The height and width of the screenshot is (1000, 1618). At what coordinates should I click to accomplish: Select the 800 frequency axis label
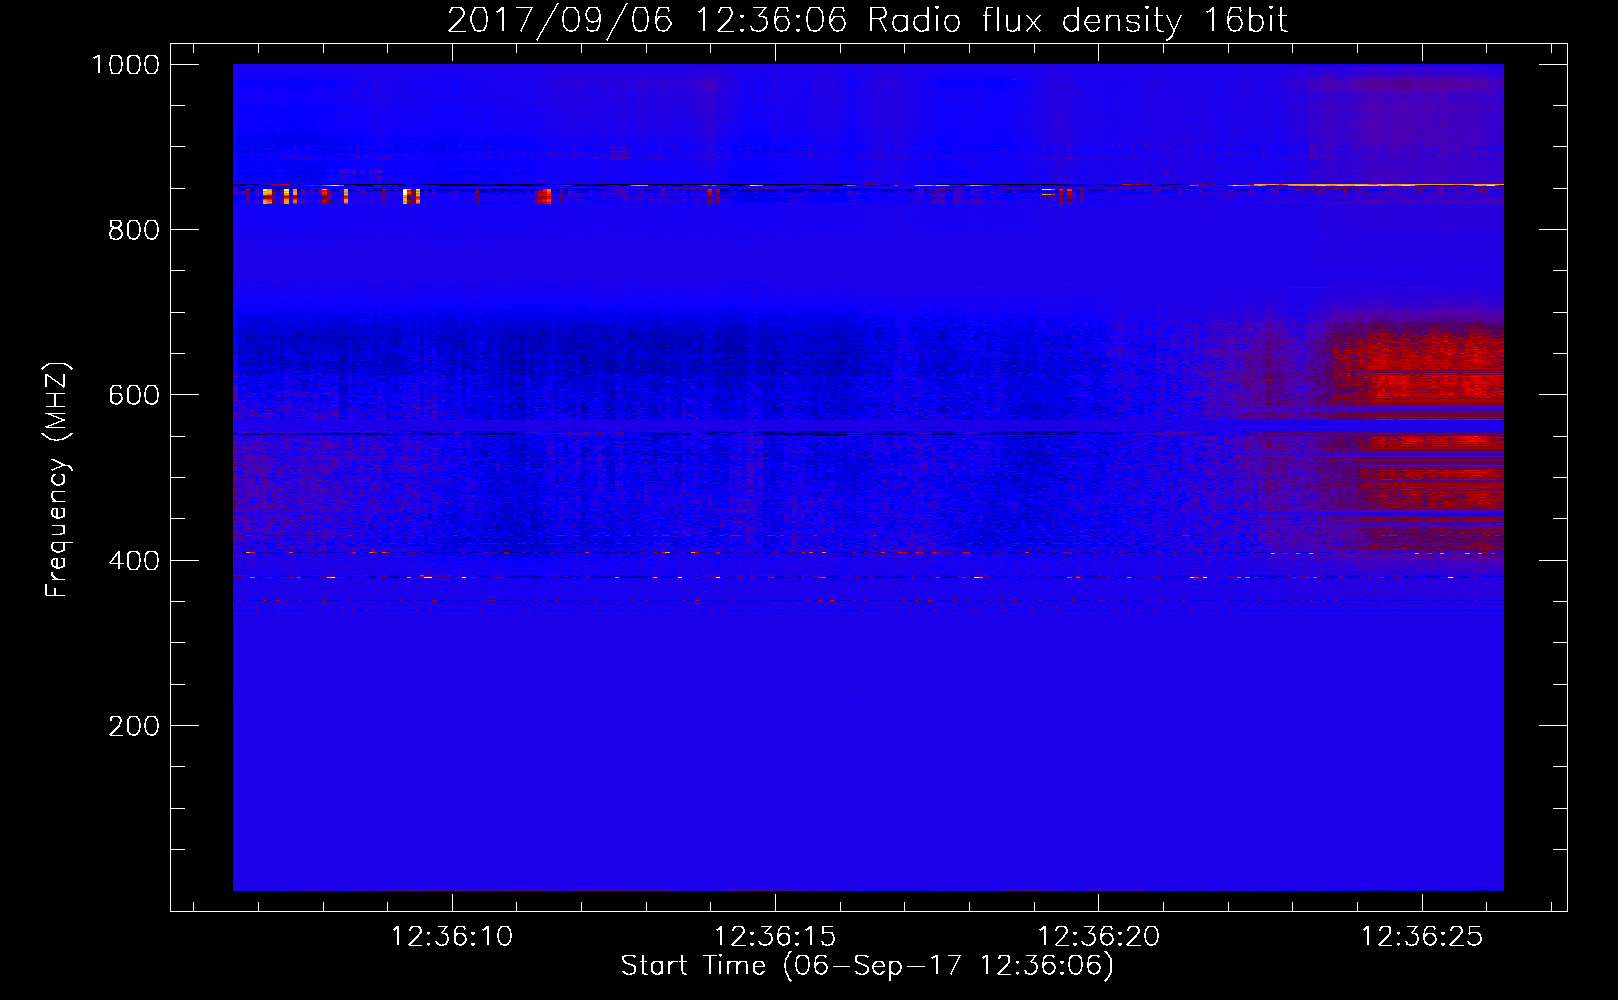click(134, 230)
